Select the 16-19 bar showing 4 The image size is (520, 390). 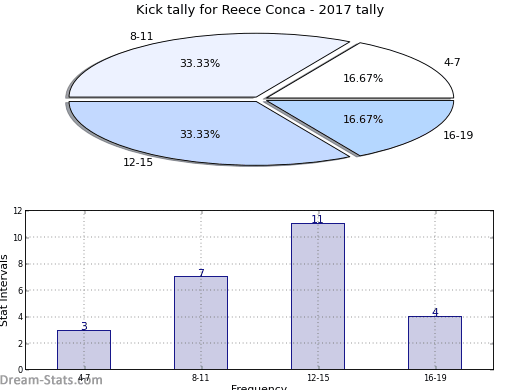click(x=435, y=343)
